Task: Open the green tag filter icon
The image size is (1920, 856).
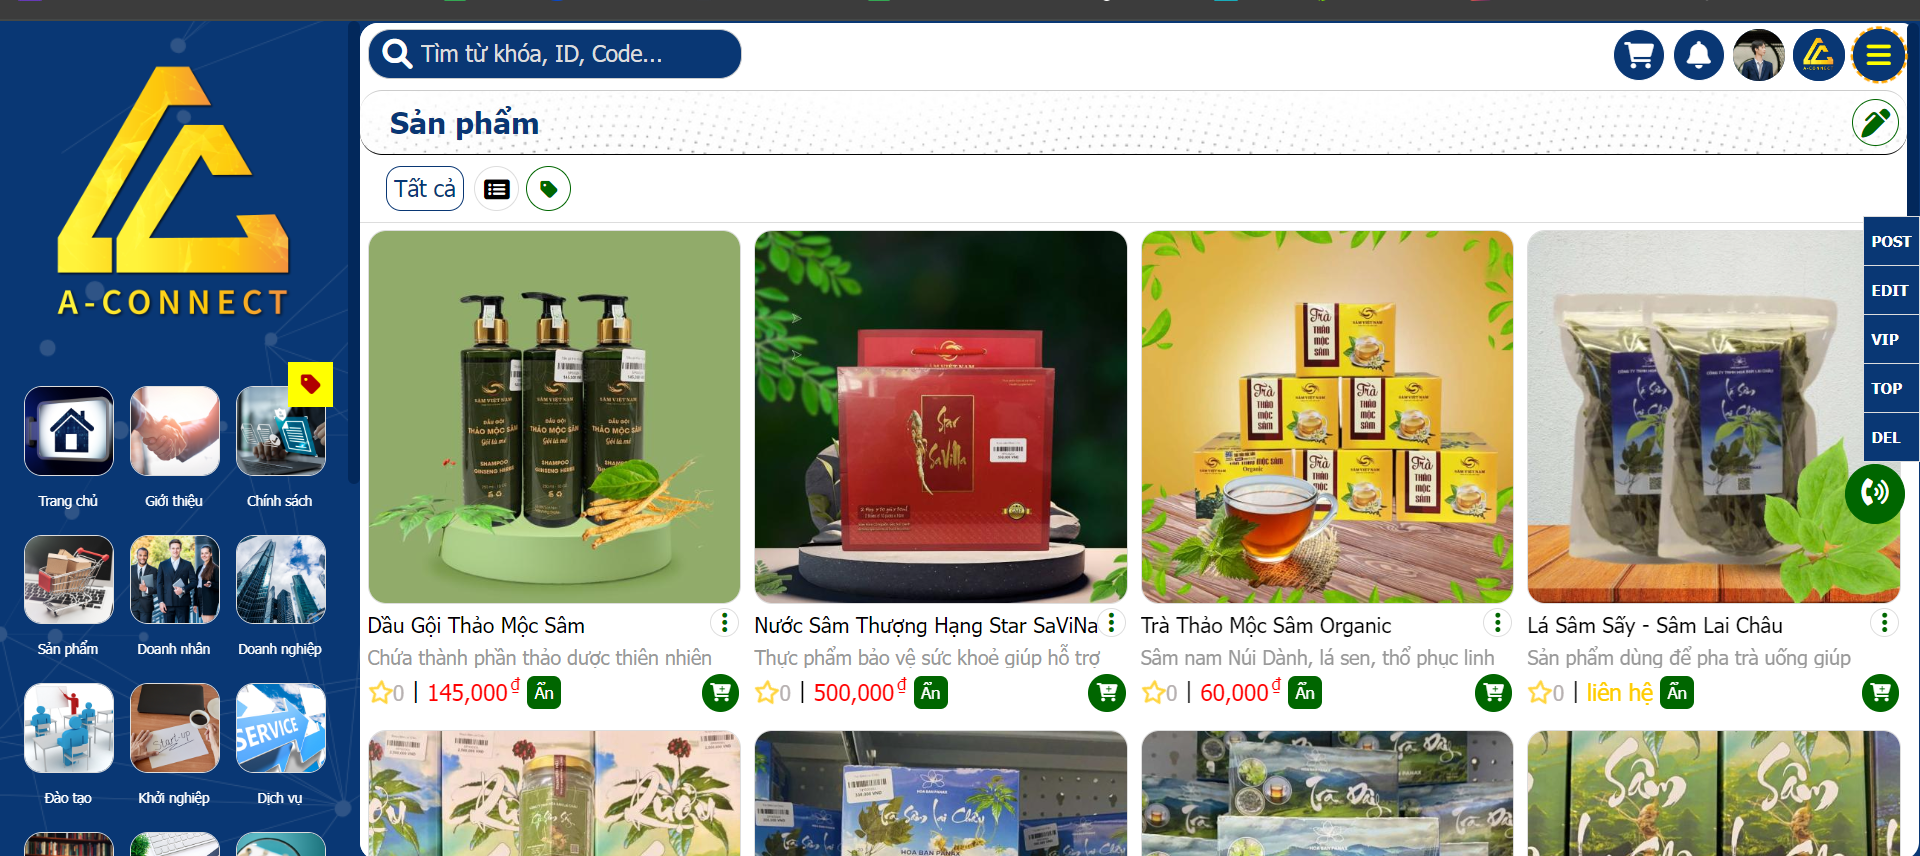Action: tap(548, 189)
